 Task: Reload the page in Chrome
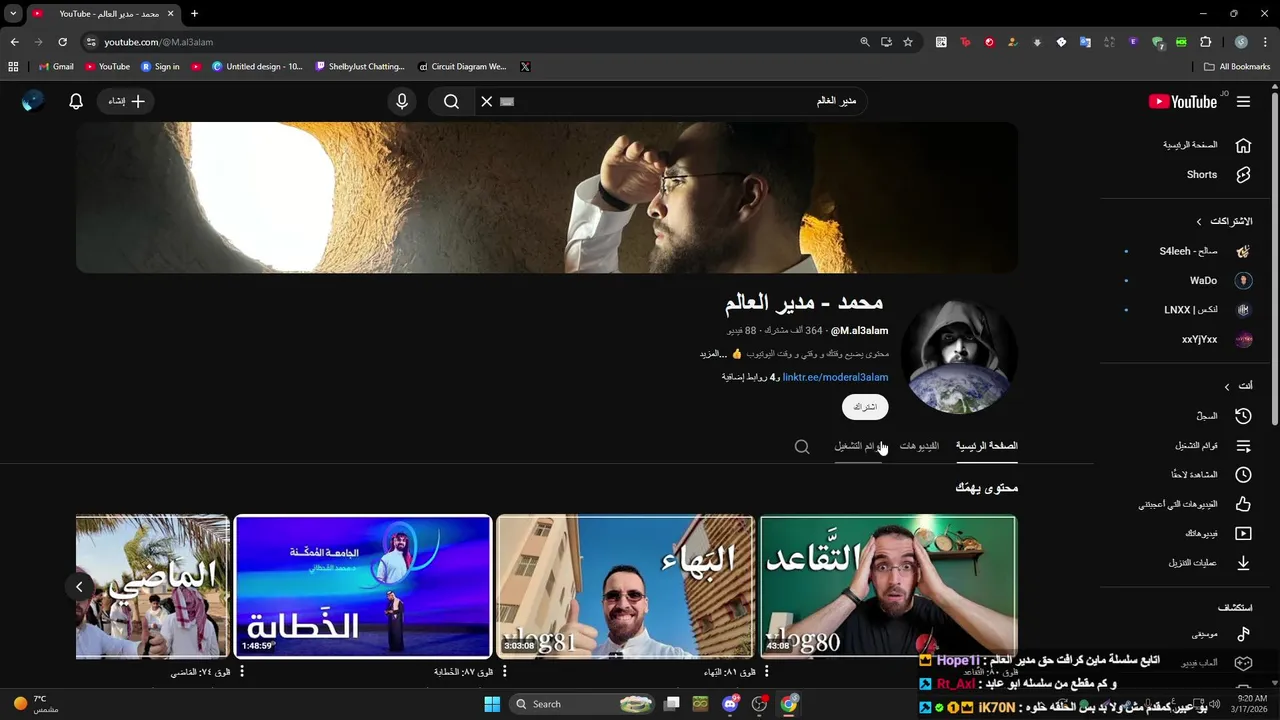point(62,42)
